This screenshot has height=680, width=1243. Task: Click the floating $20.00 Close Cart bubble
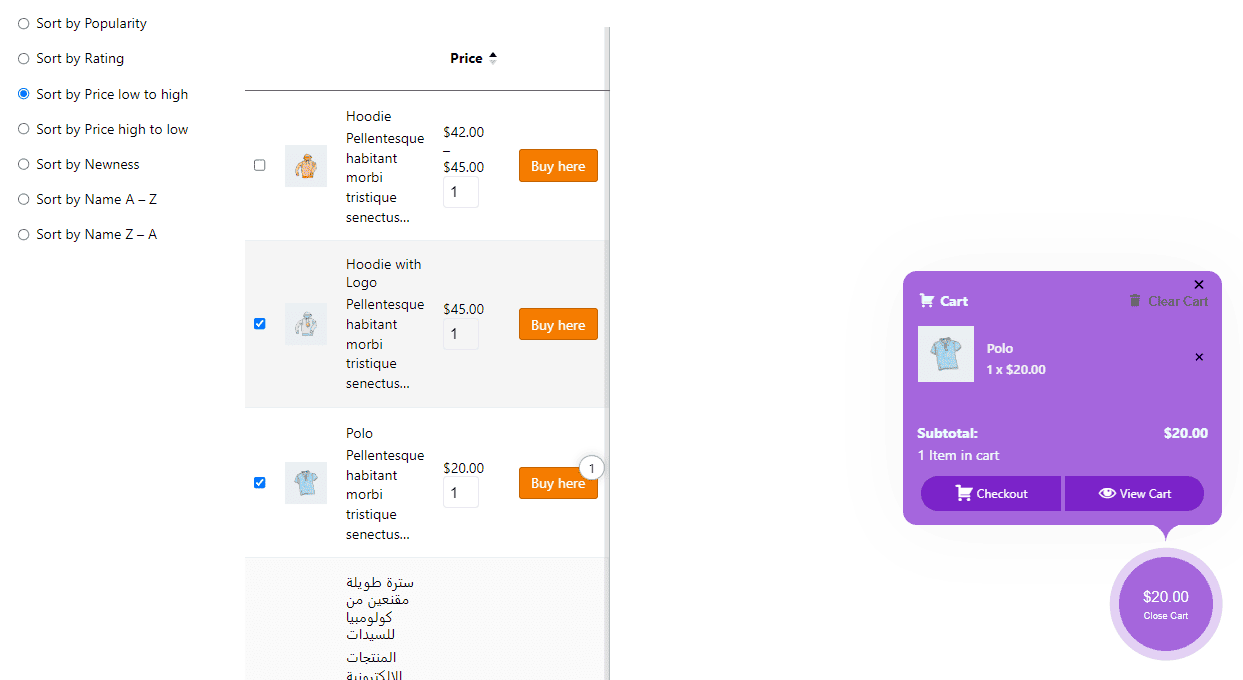click(1164, 603)
